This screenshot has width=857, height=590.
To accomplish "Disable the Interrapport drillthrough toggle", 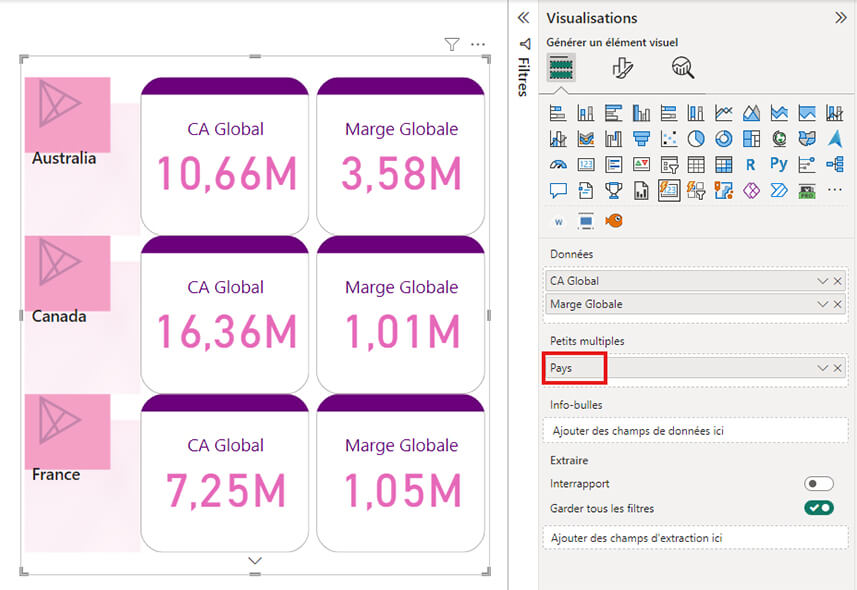I will 818,482.
